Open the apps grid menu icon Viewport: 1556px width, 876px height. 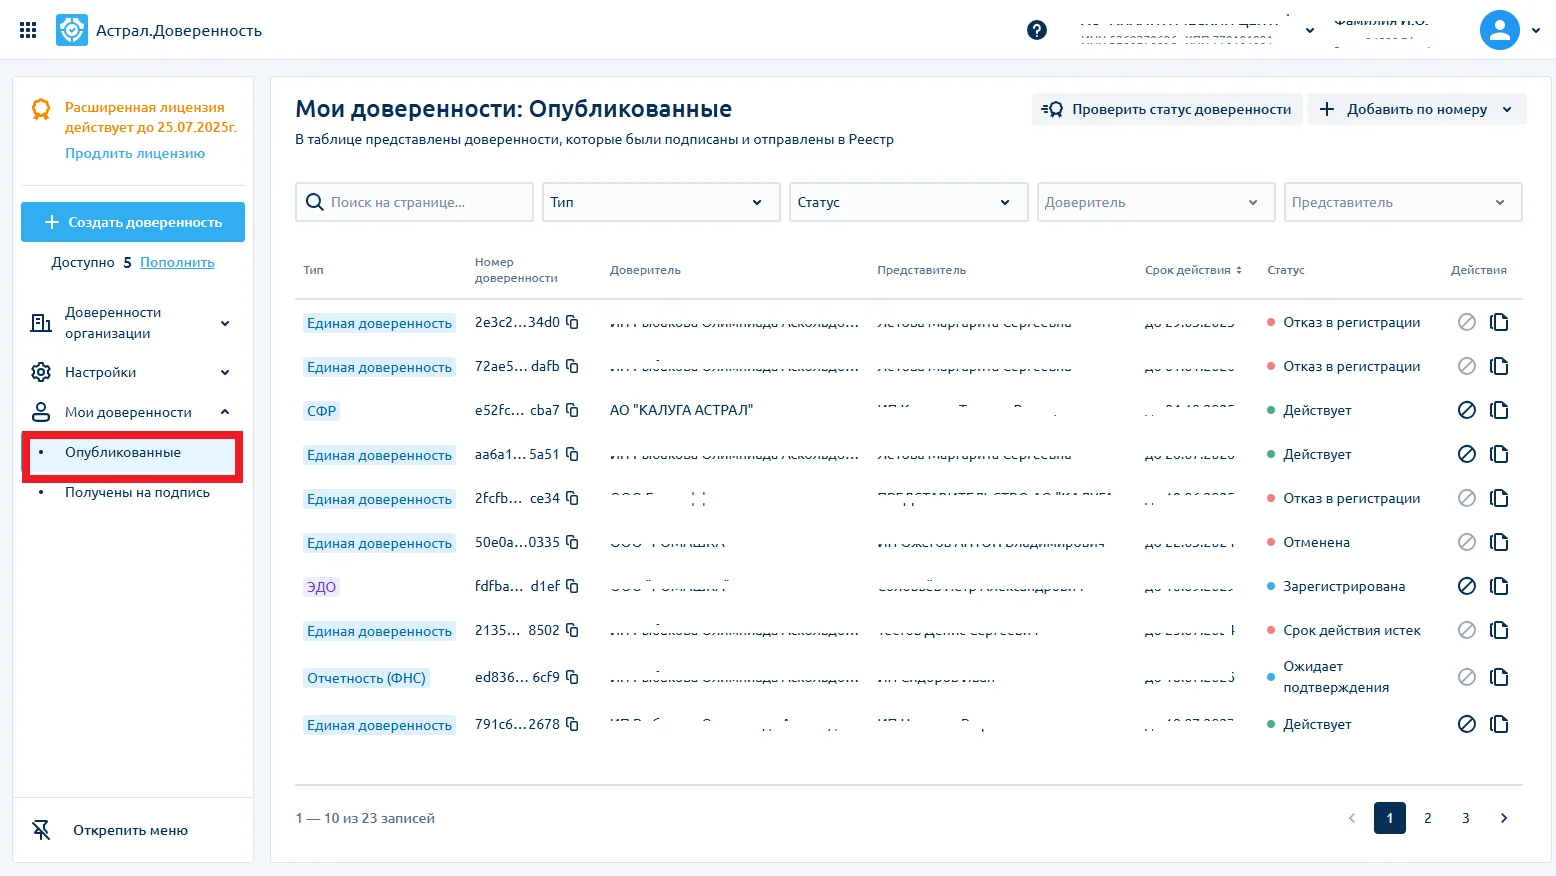[x=28, y=30]
